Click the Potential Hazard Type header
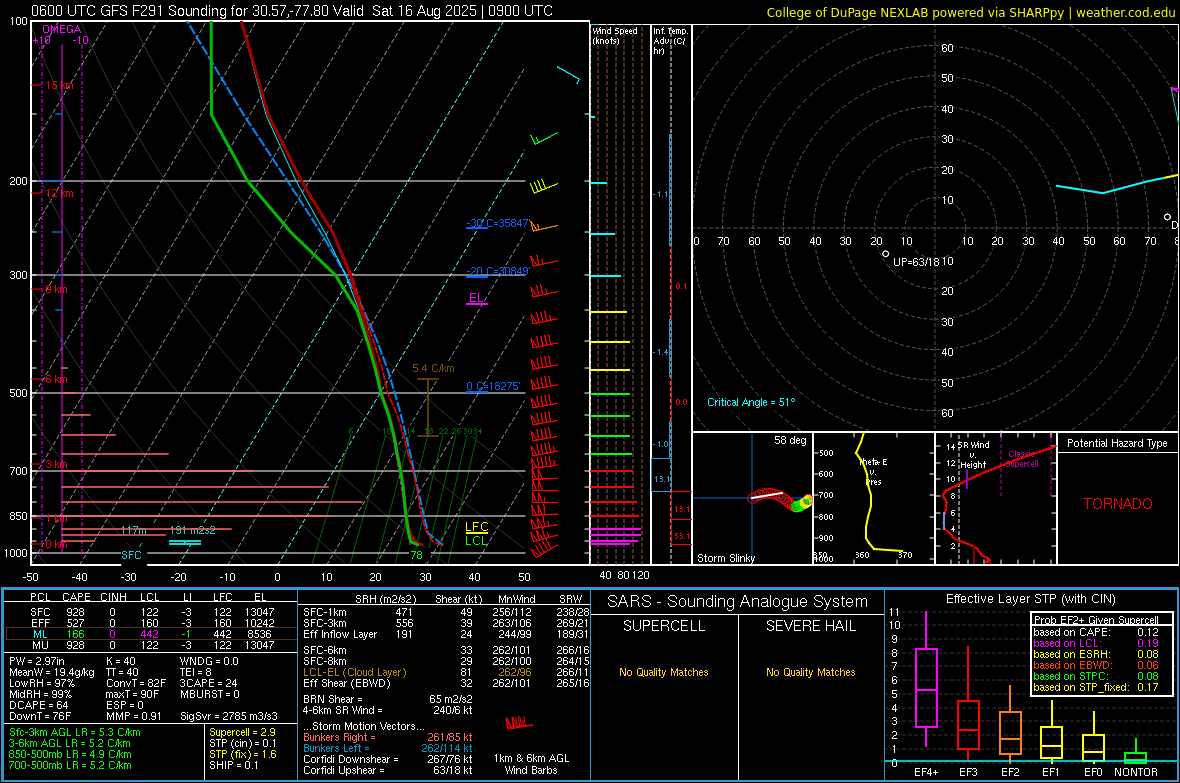Image resolution: width=1180 pixels, height=783 pixels. [x=1118, y=443]
